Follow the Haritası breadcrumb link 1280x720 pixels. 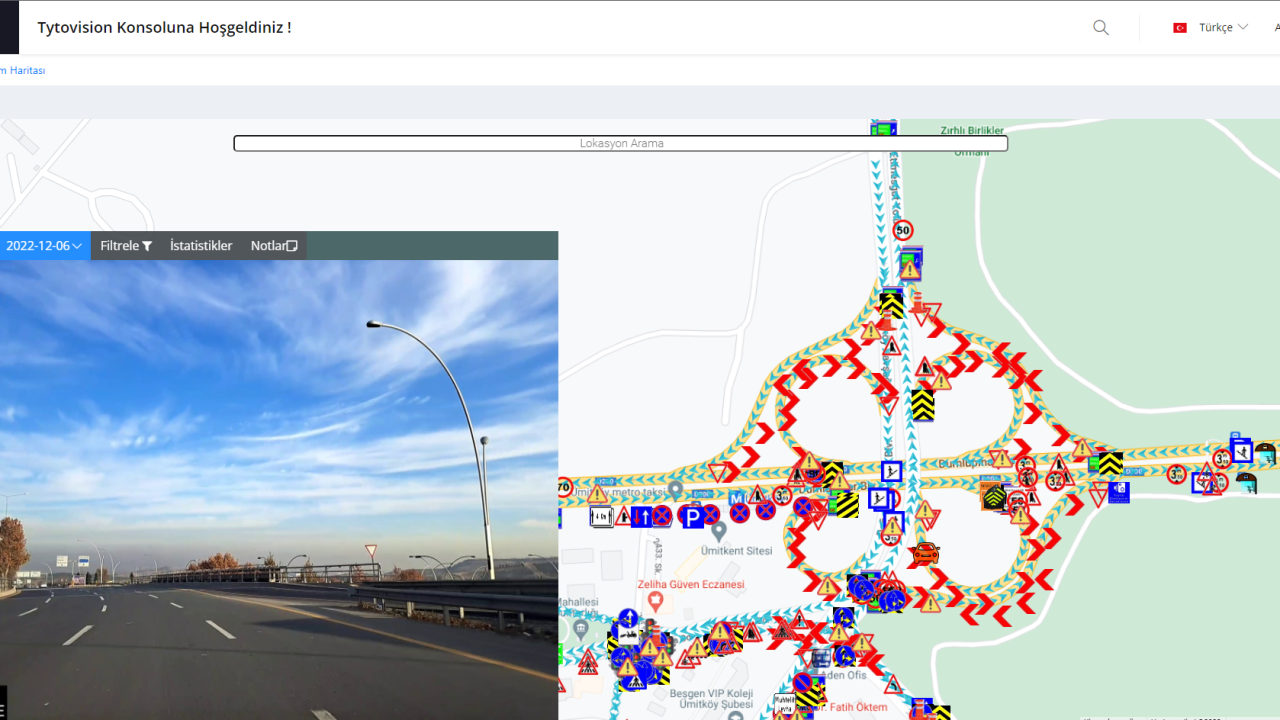tap(22, 70)
